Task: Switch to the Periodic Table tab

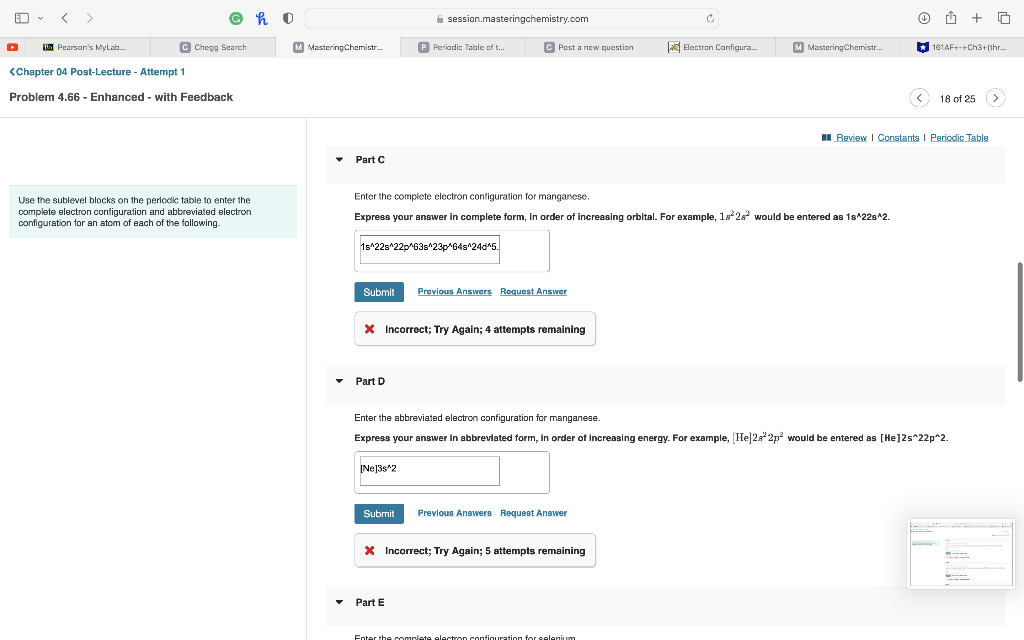Action: point(462,47)
